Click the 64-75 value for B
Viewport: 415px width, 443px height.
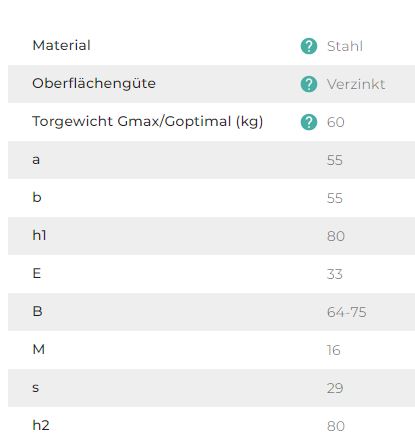[347, 312]
